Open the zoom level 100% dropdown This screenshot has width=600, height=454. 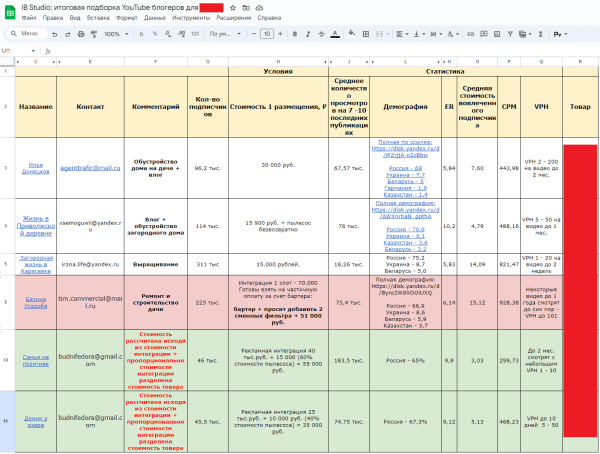click(115, 34)
